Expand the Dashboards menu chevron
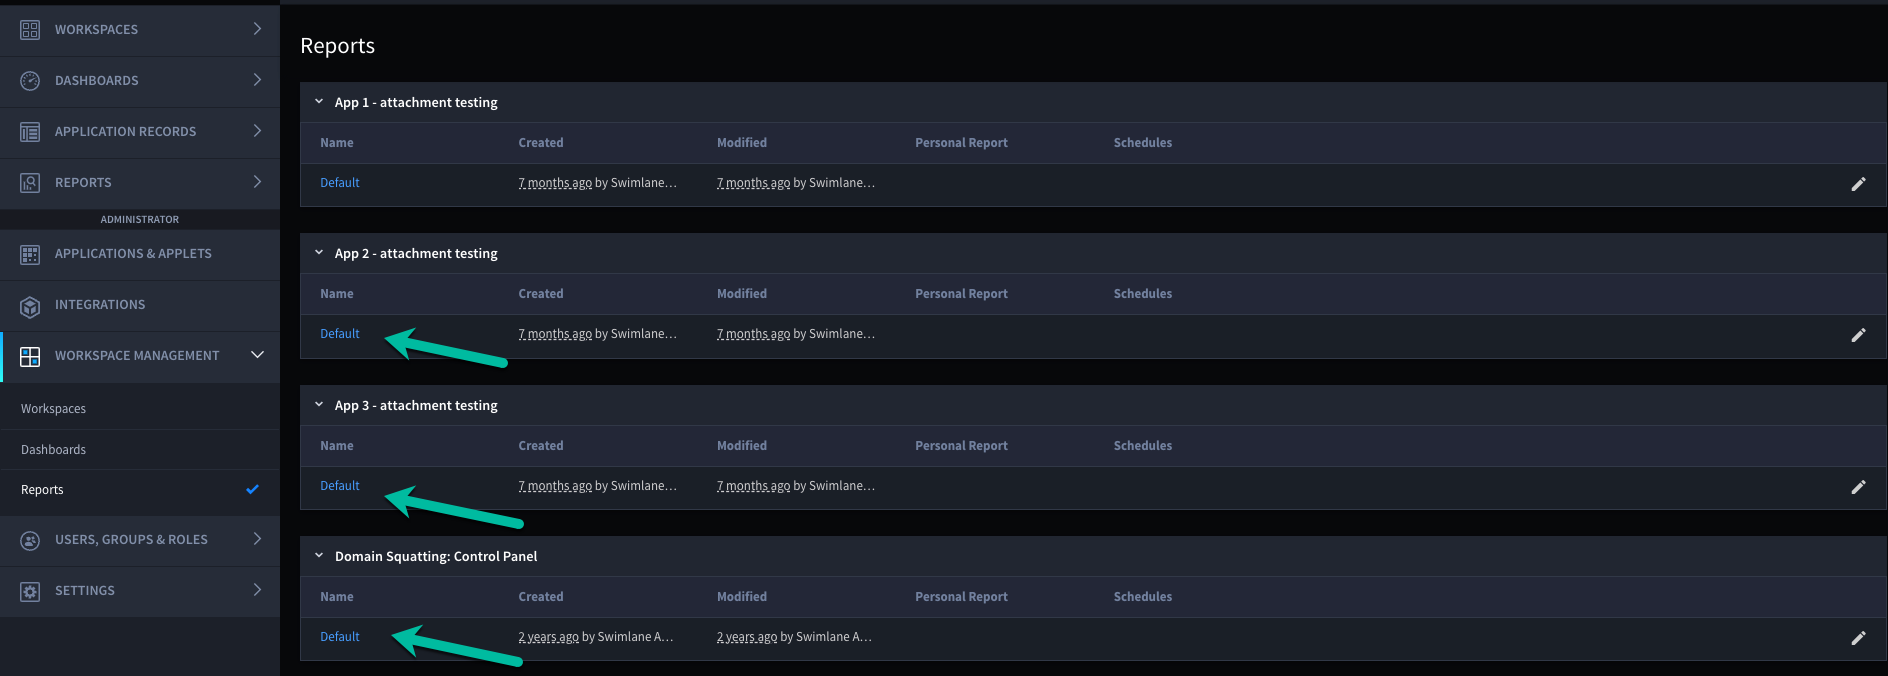 [257, 80]
